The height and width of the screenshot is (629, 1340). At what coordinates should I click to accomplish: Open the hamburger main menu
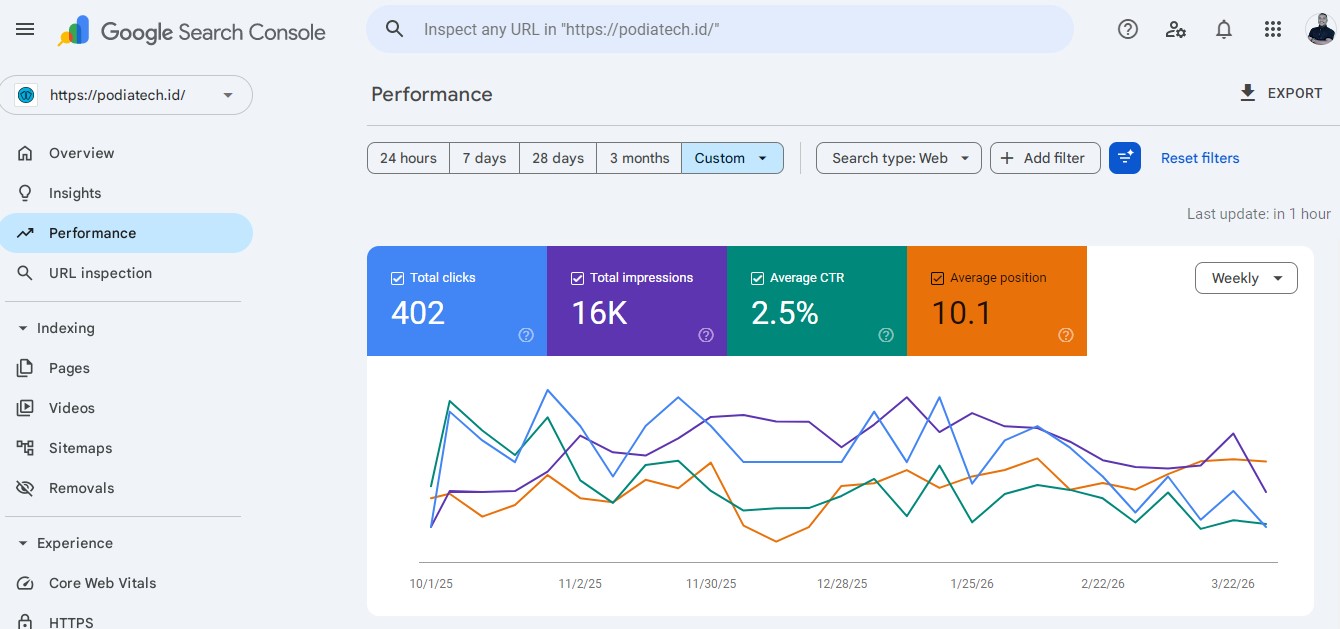pyautogui.click(x=25, y=30)
